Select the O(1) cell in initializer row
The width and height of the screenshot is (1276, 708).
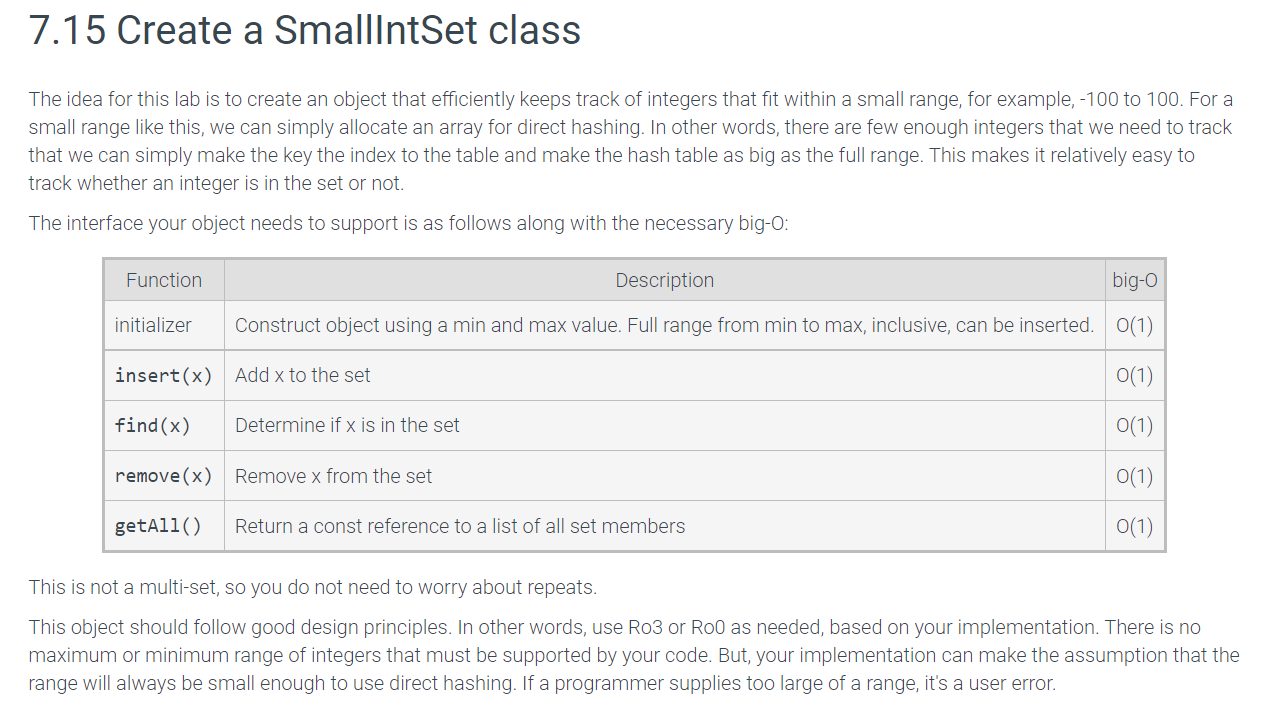tap(1135, 325)
